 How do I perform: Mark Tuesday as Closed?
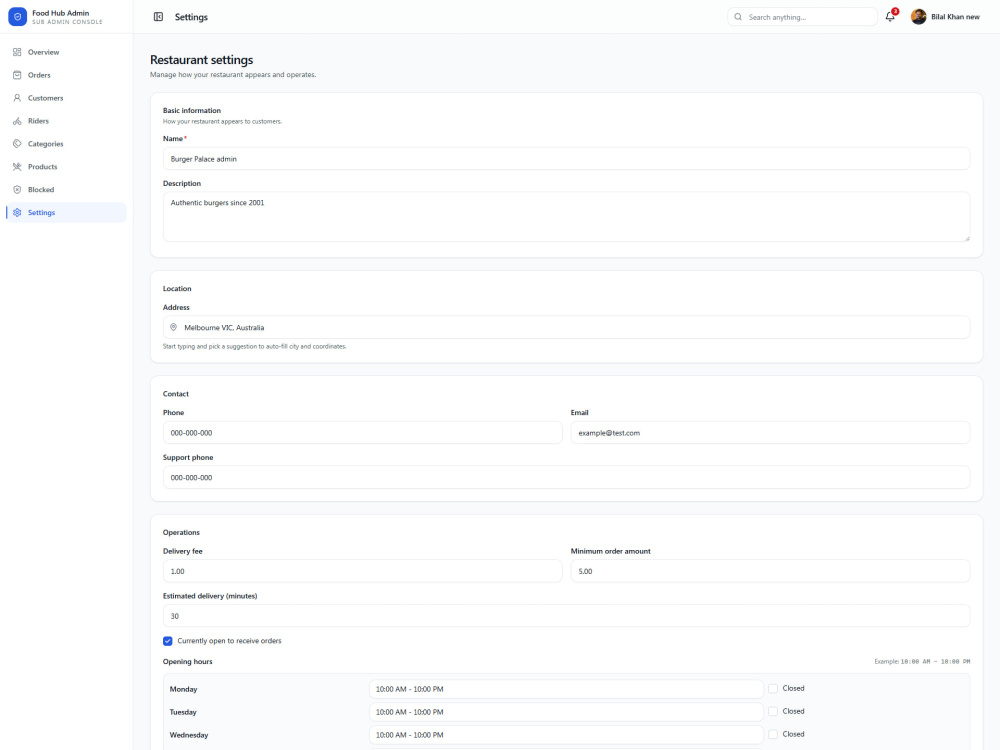coord(773,711)
